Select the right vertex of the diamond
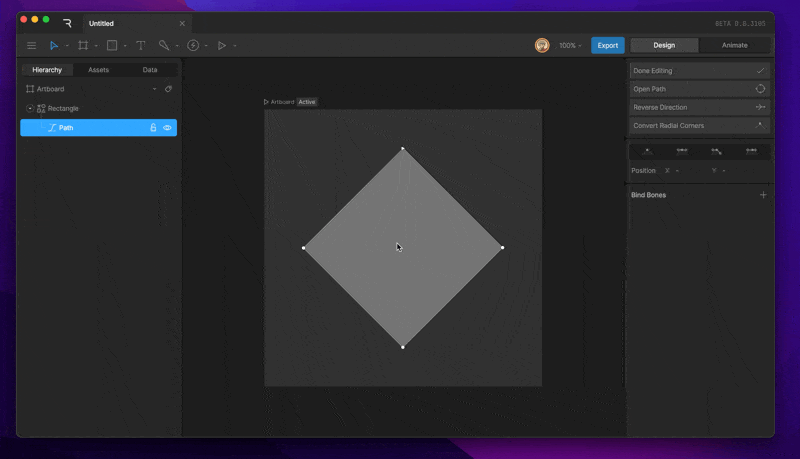Viewport: 800px width, 459px height. (503, 248)
